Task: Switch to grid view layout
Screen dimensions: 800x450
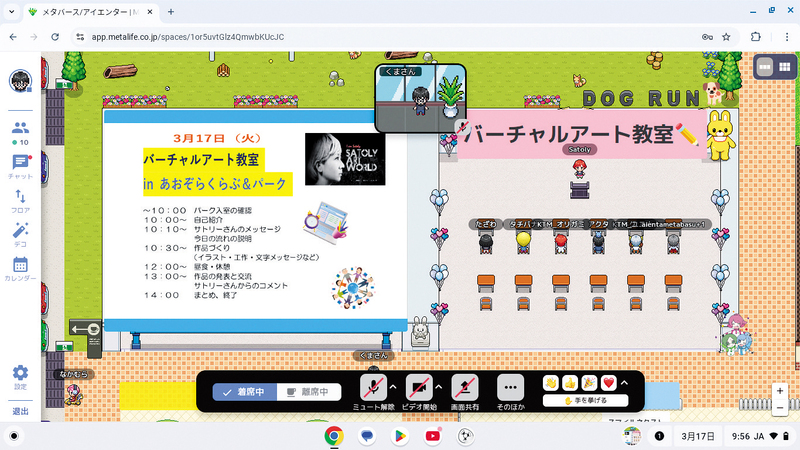Action: [785, 66]
